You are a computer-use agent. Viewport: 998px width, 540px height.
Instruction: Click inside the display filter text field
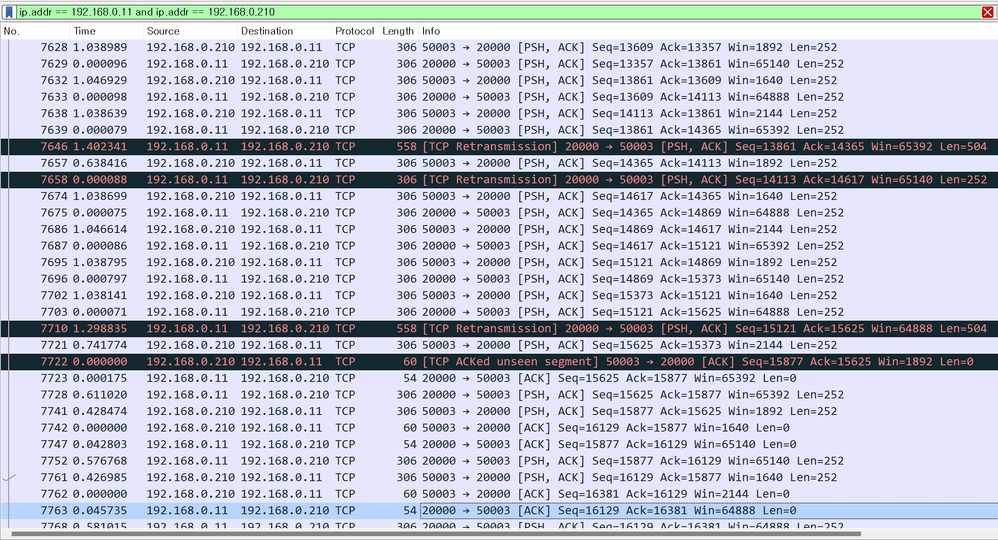(x=499, y=12)
